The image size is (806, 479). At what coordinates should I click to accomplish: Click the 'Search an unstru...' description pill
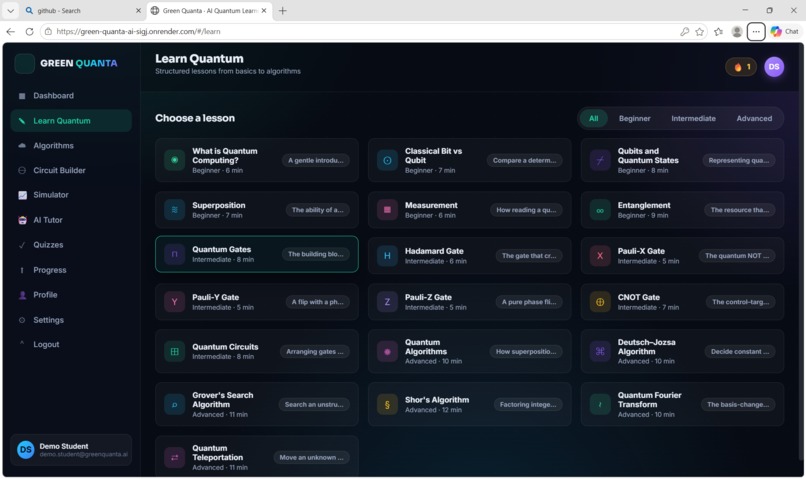[314, 404]
